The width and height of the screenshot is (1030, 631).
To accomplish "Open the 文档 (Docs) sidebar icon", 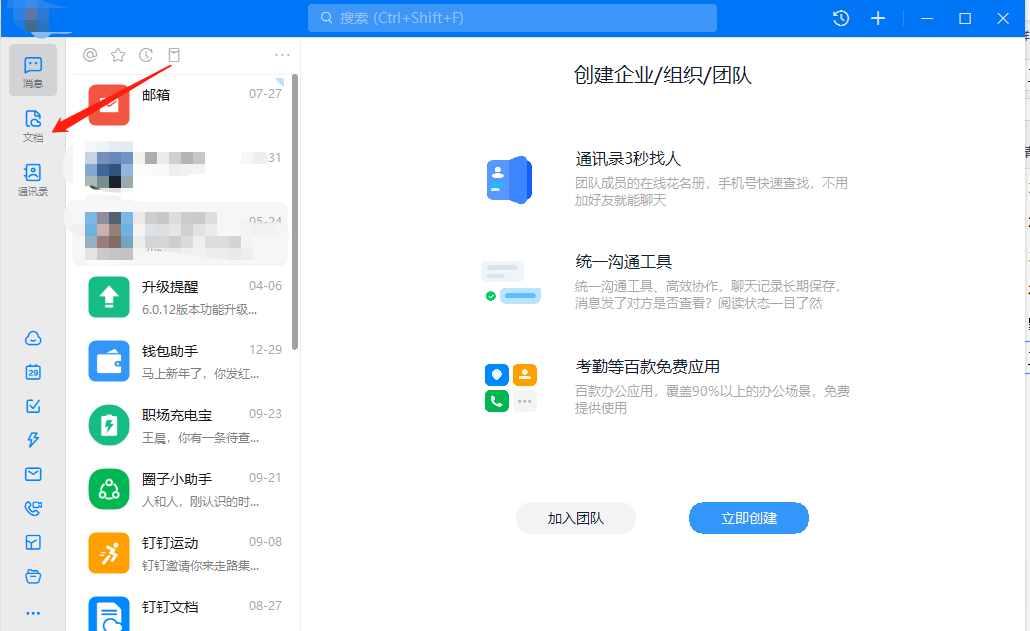I will tap(33, 125).
